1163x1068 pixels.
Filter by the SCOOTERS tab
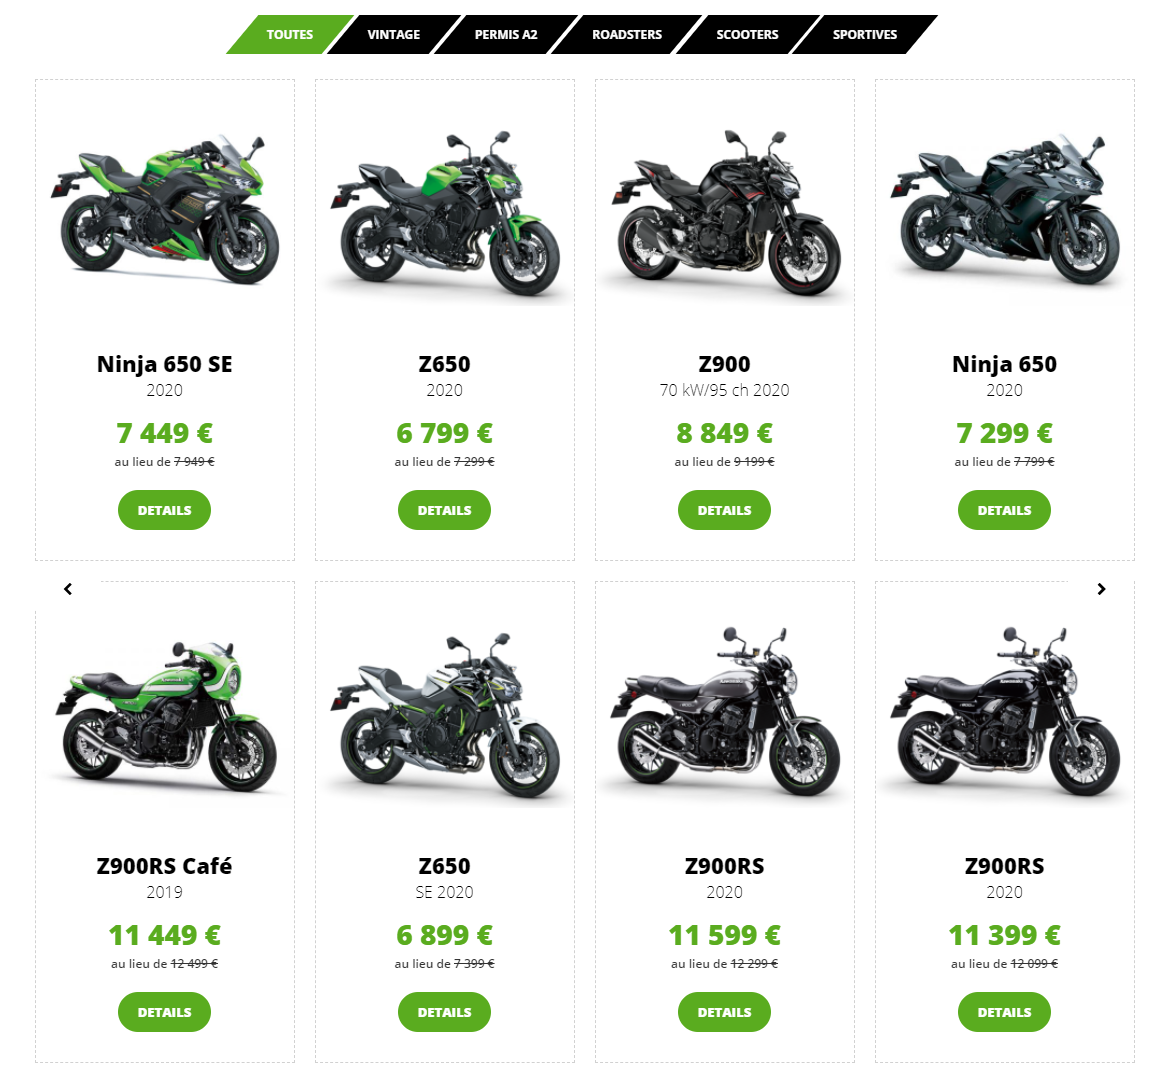[x=747, y=34]
